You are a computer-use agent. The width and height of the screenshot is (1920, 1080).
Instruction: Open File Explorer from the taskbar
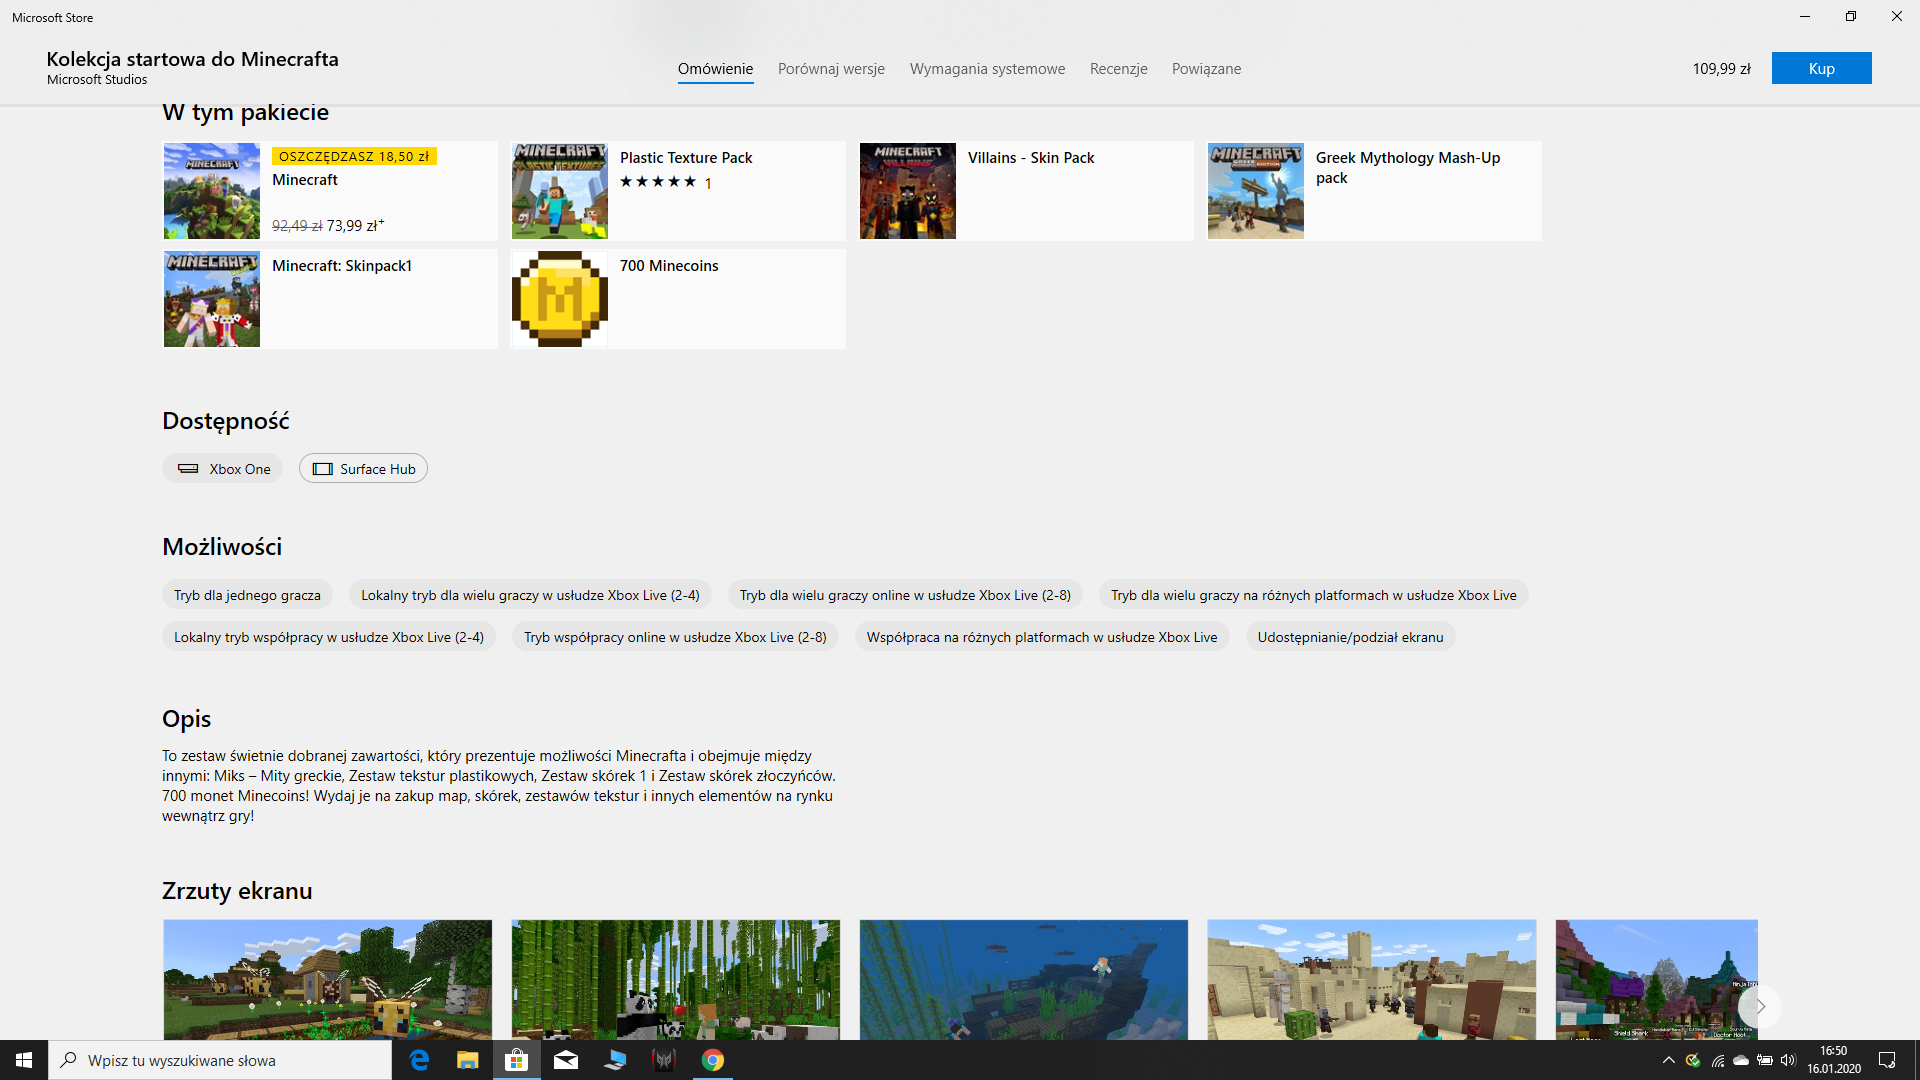point(467,1060)
